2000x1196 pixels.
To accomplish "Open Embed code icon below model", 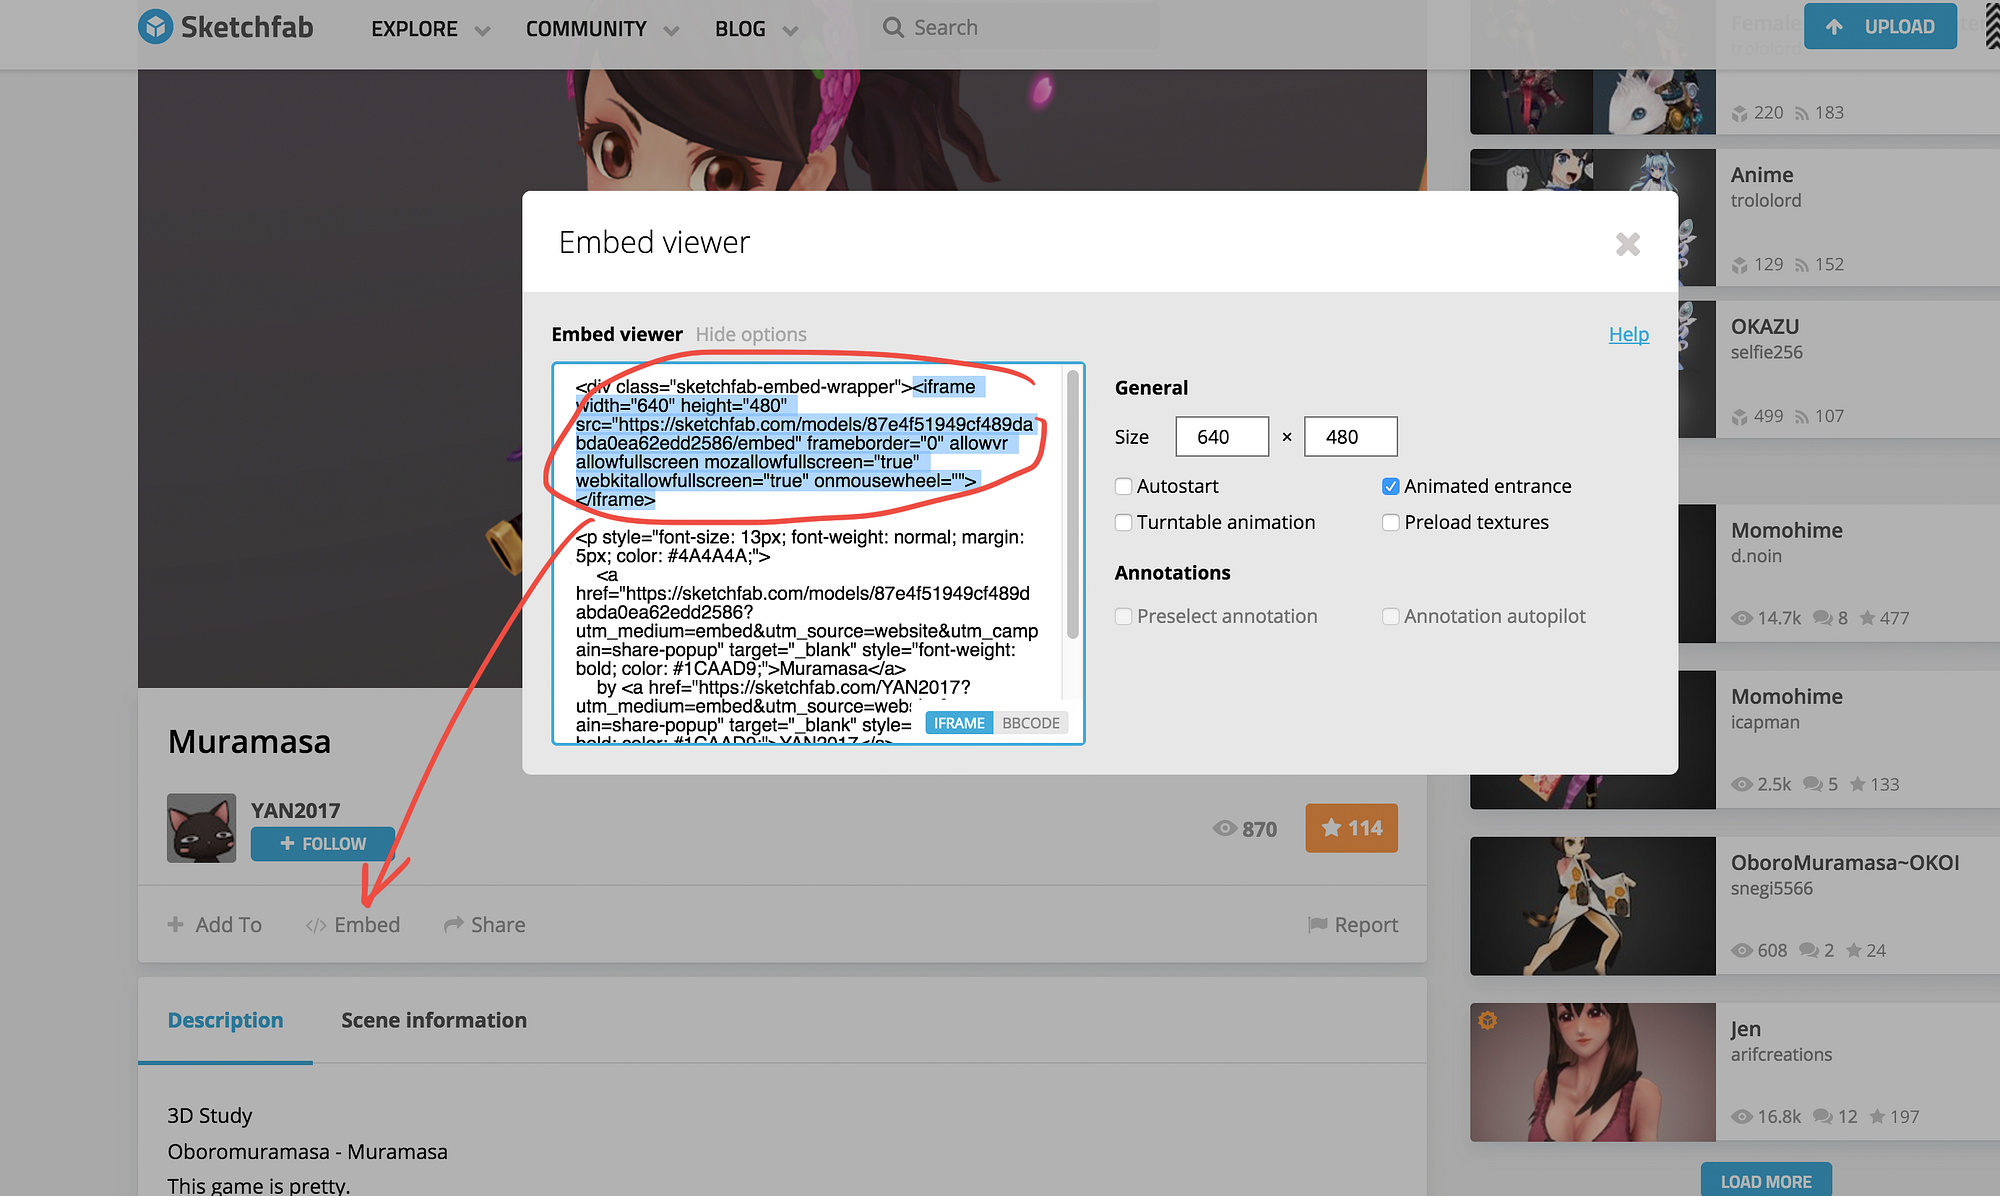I will tap(316, 926).
